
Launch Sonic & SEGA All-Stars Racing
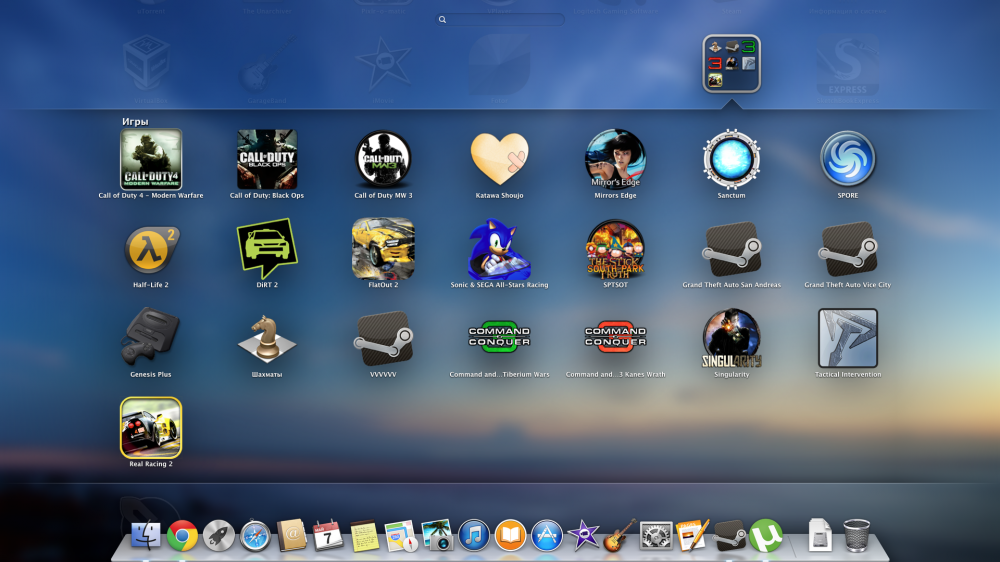click(499, 249)
